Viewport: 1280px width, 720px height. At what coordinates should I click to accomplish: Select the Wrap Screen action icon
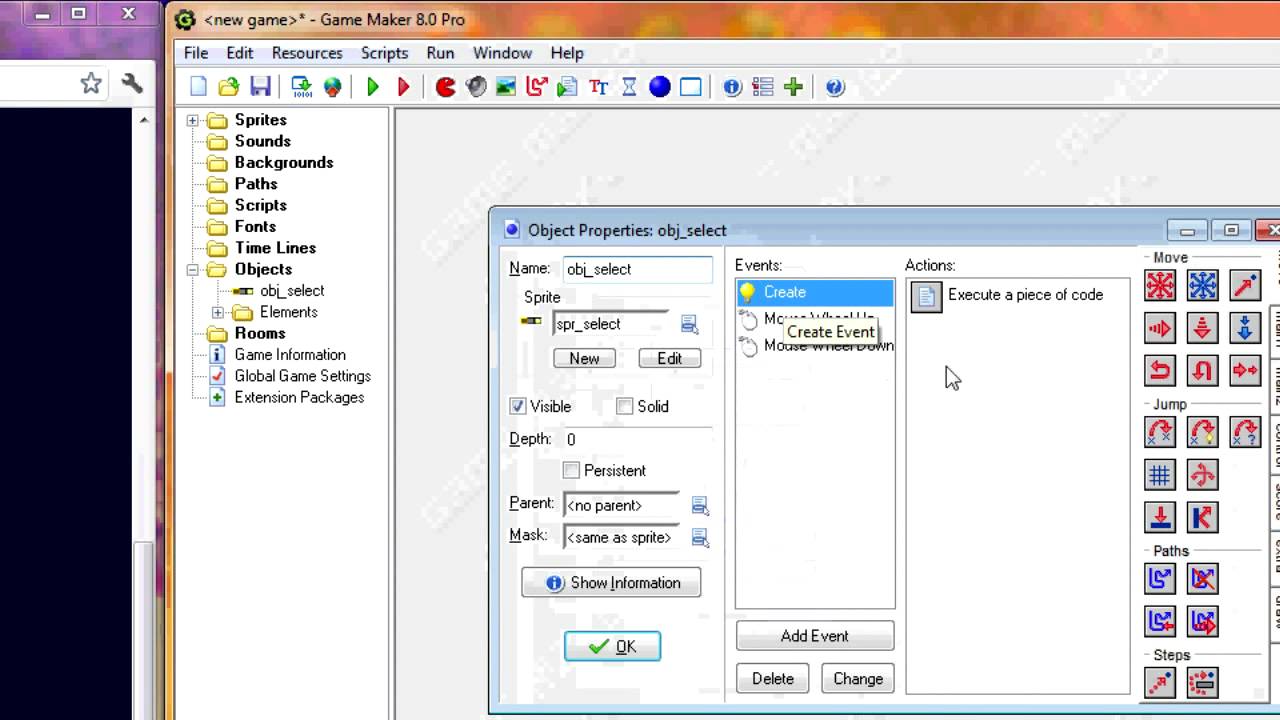[1203, 475]
